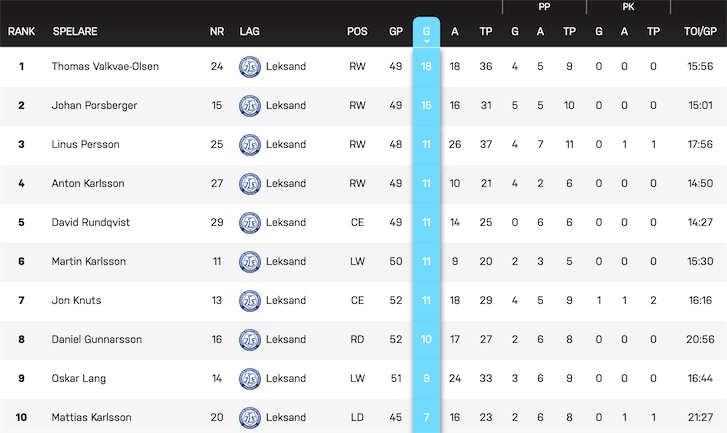
Task: Sort by the POS position header
Action: point(357,32)
